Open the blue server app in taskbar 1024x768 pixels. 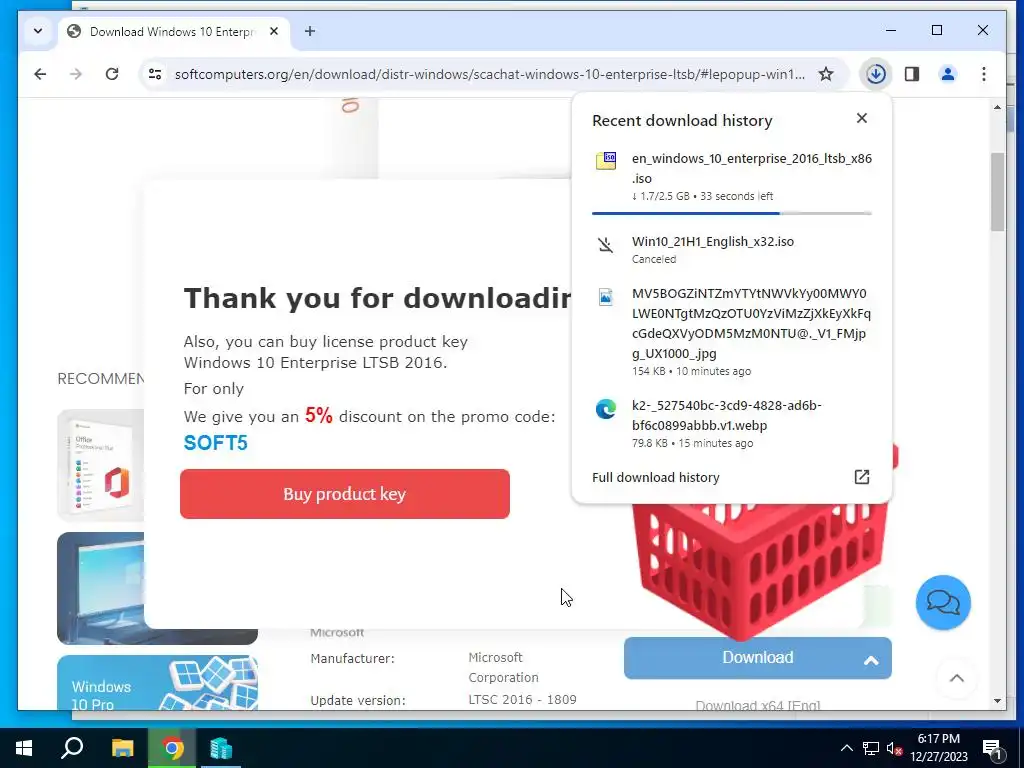pos(221,748)
